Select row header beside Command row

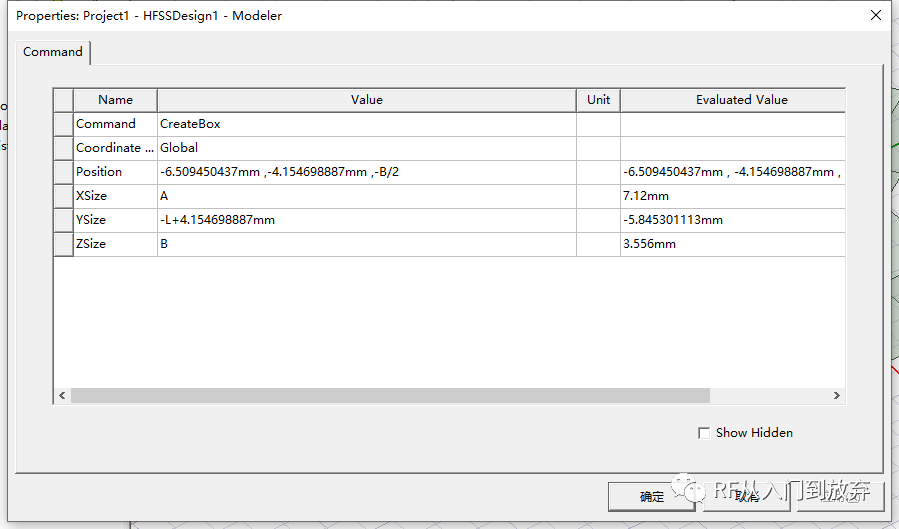pyautogui.click(x=63, y=124)
